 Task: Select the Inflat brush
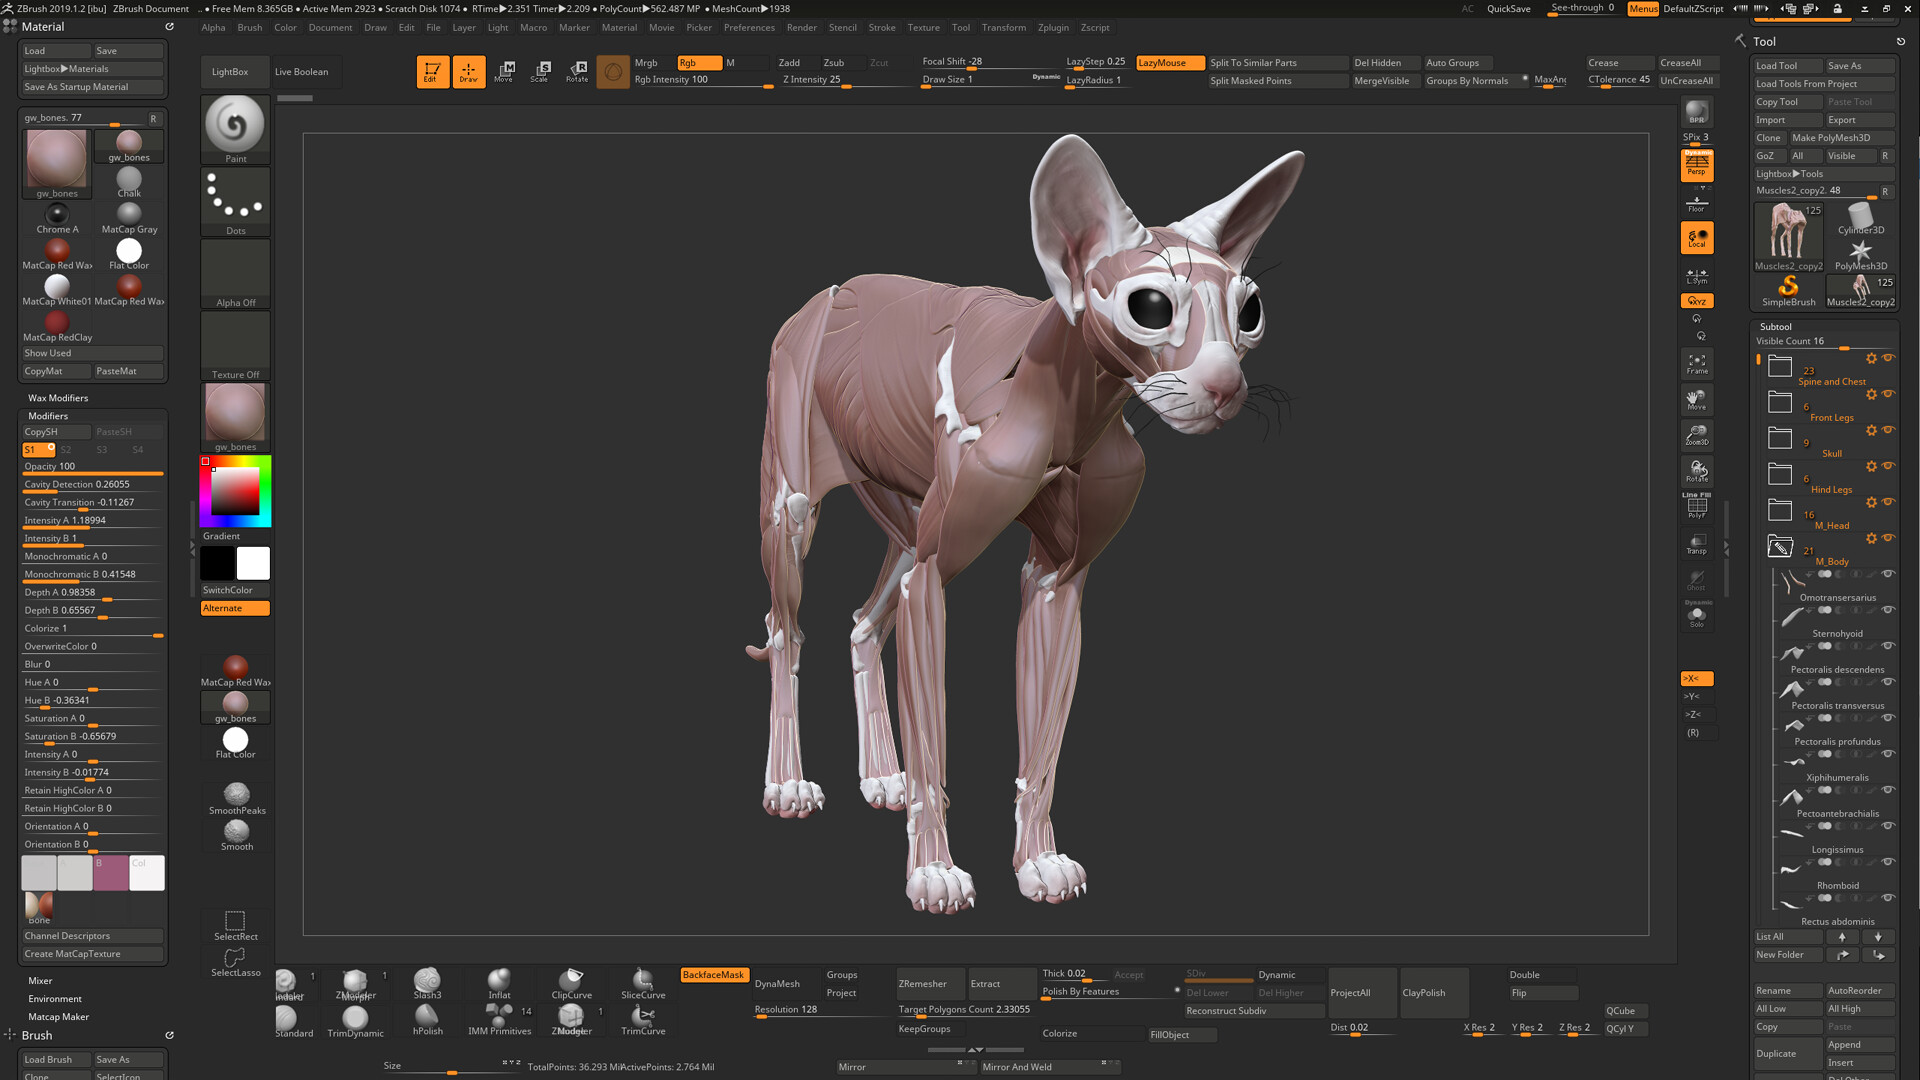[x=499, y=983]
